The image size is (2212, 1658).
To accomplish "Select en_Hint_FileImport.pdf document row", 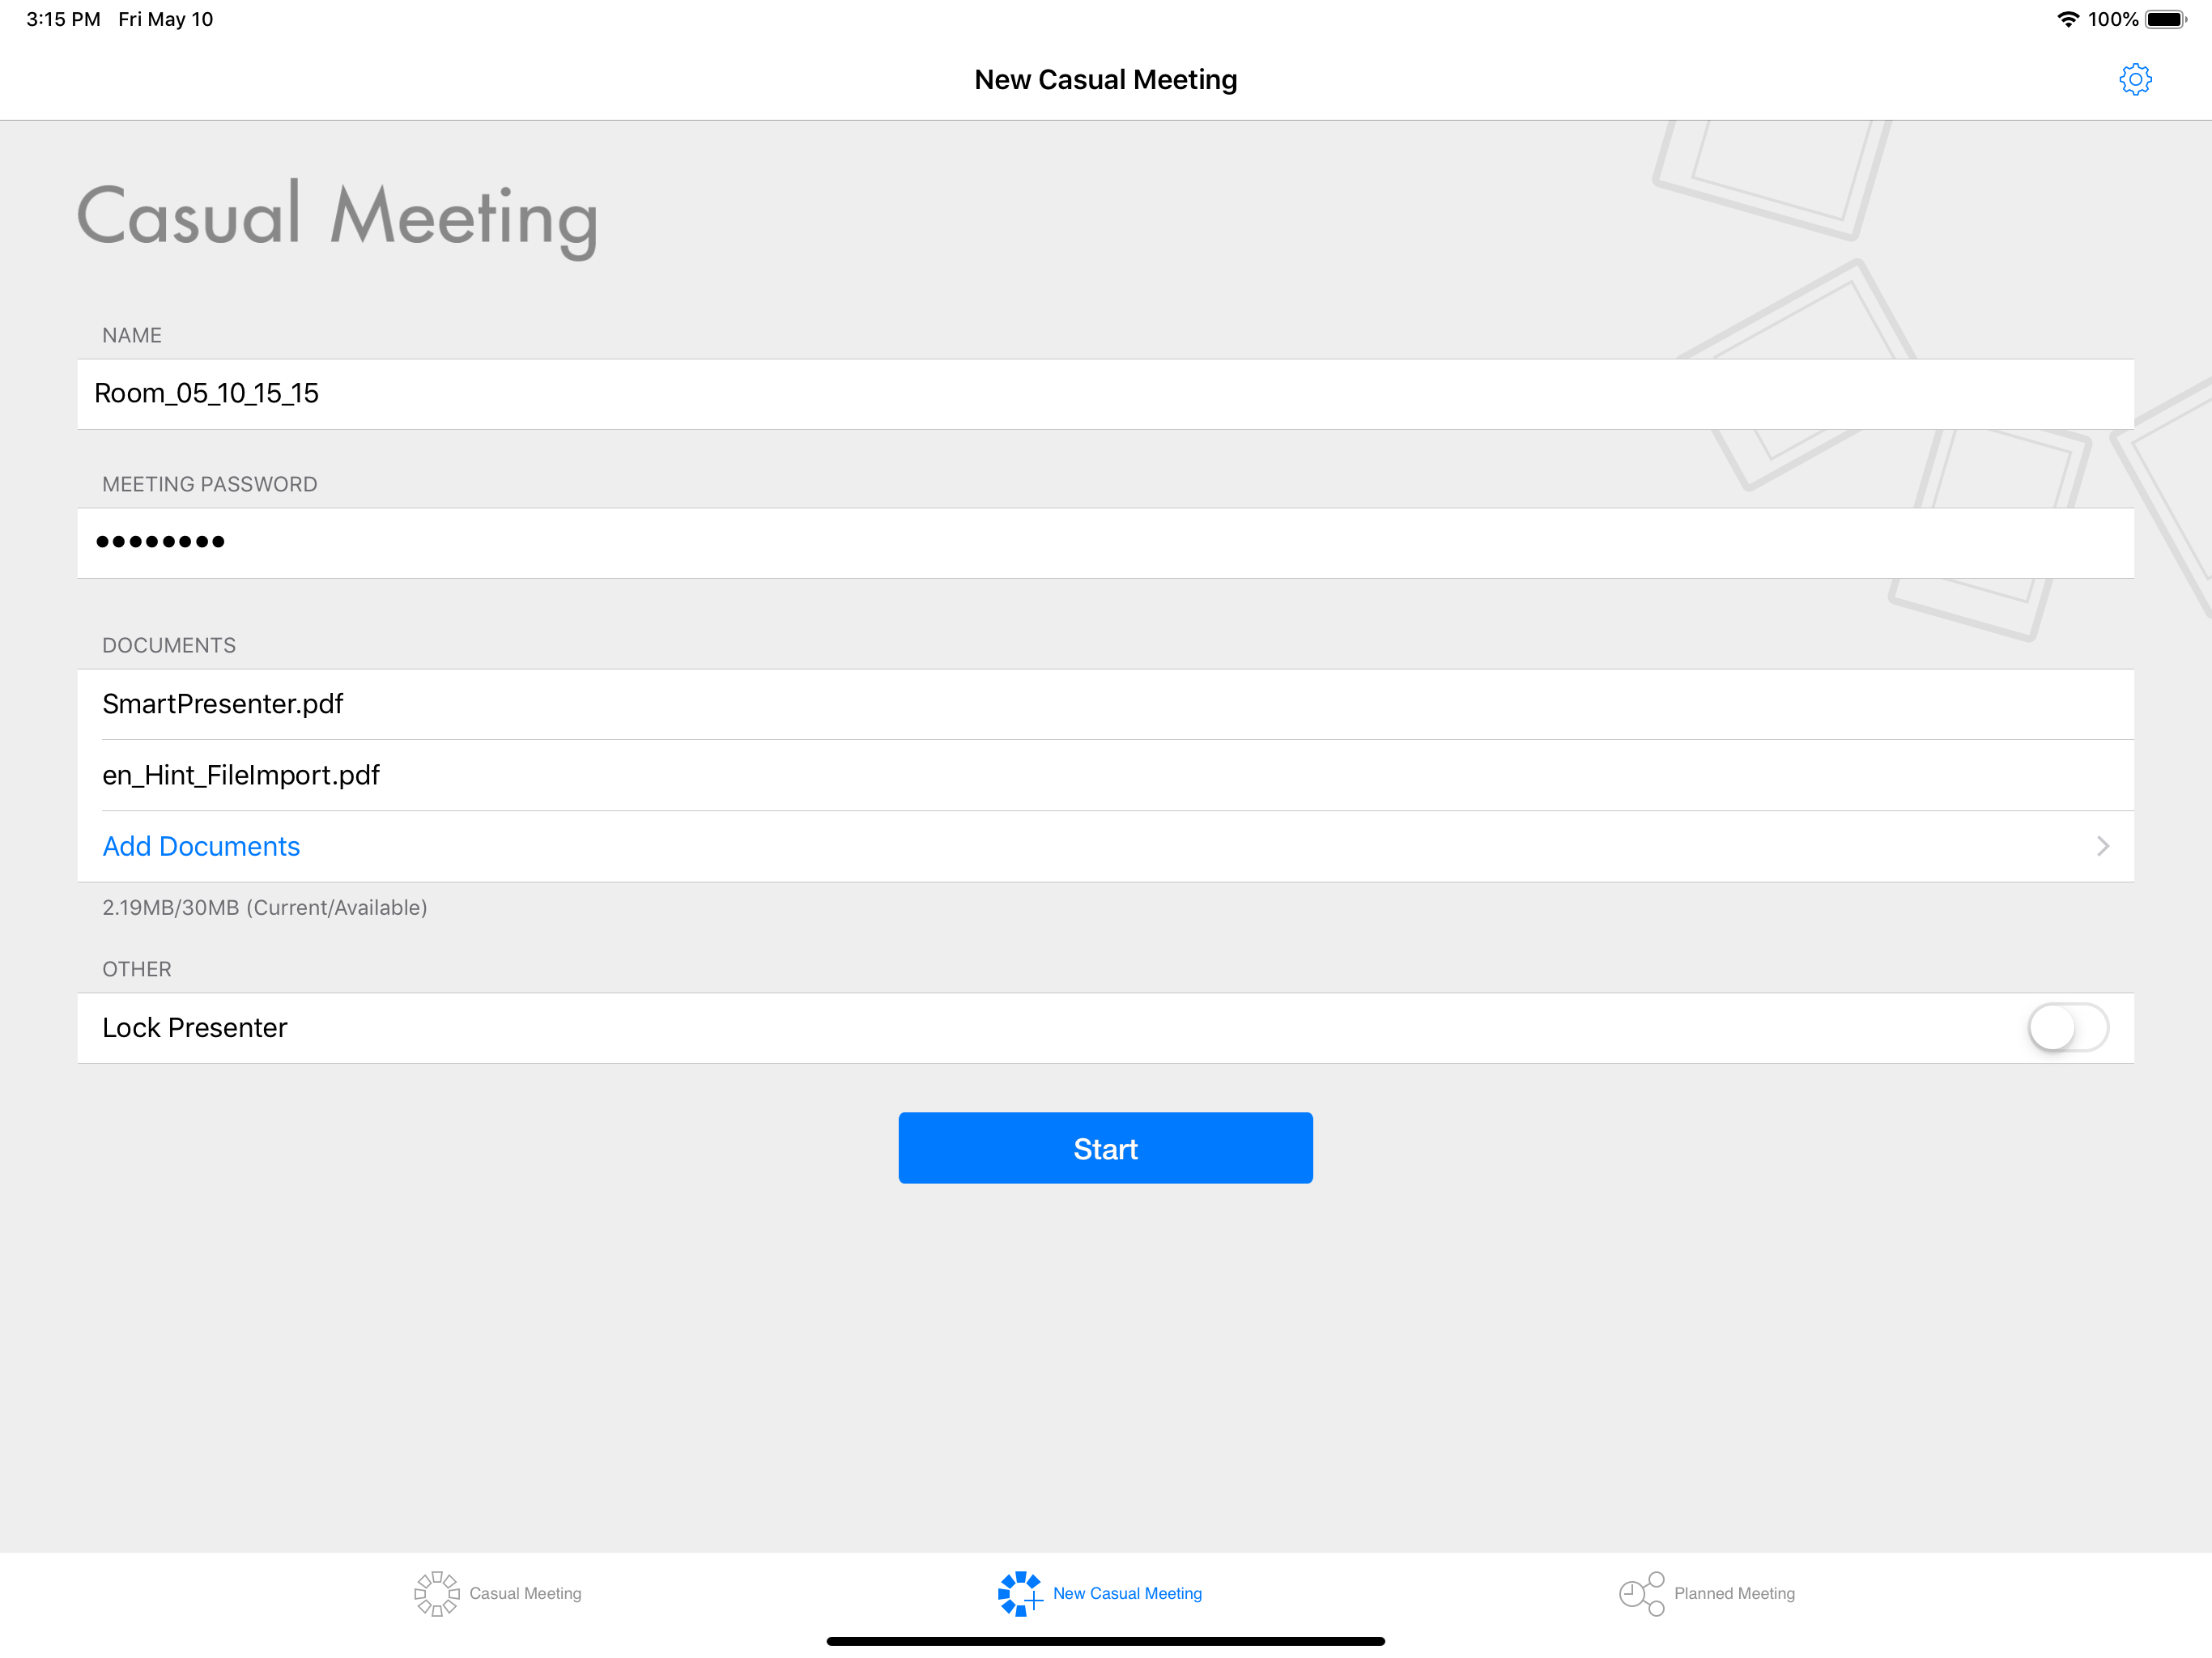I will (x=1105, y=775).
